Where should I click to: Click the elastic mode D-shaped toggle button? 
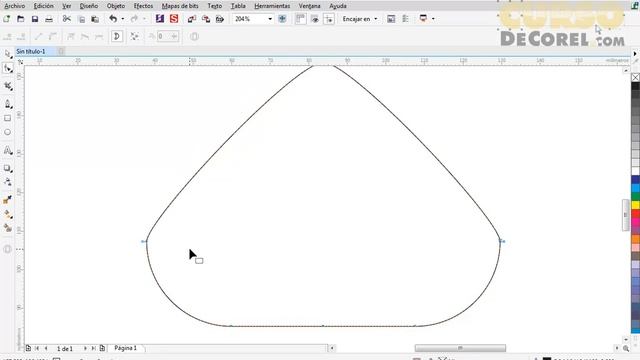coord(117,37)
